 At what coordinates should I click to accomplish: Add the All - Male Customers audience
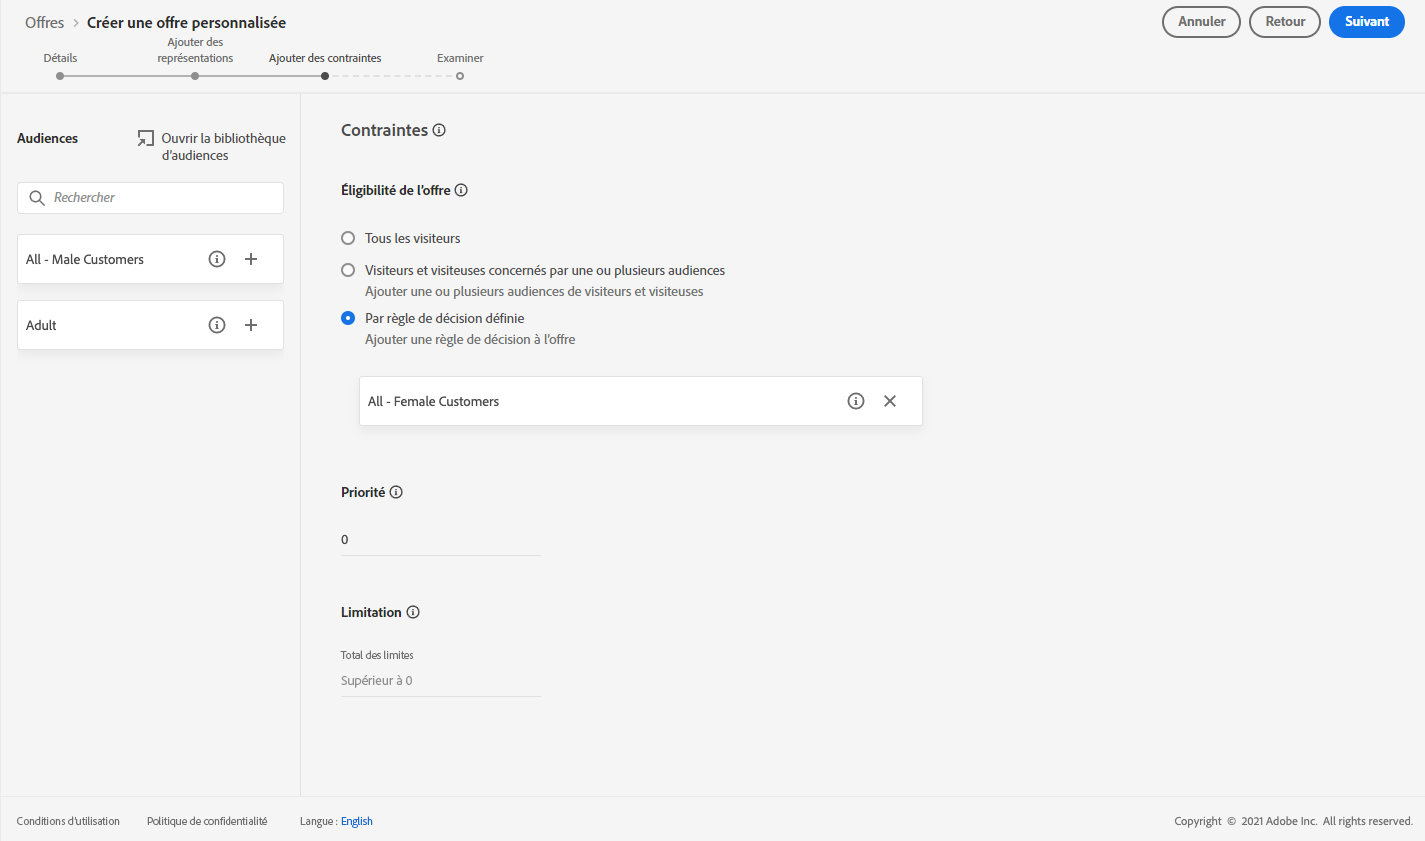click(x=251, y=259)
